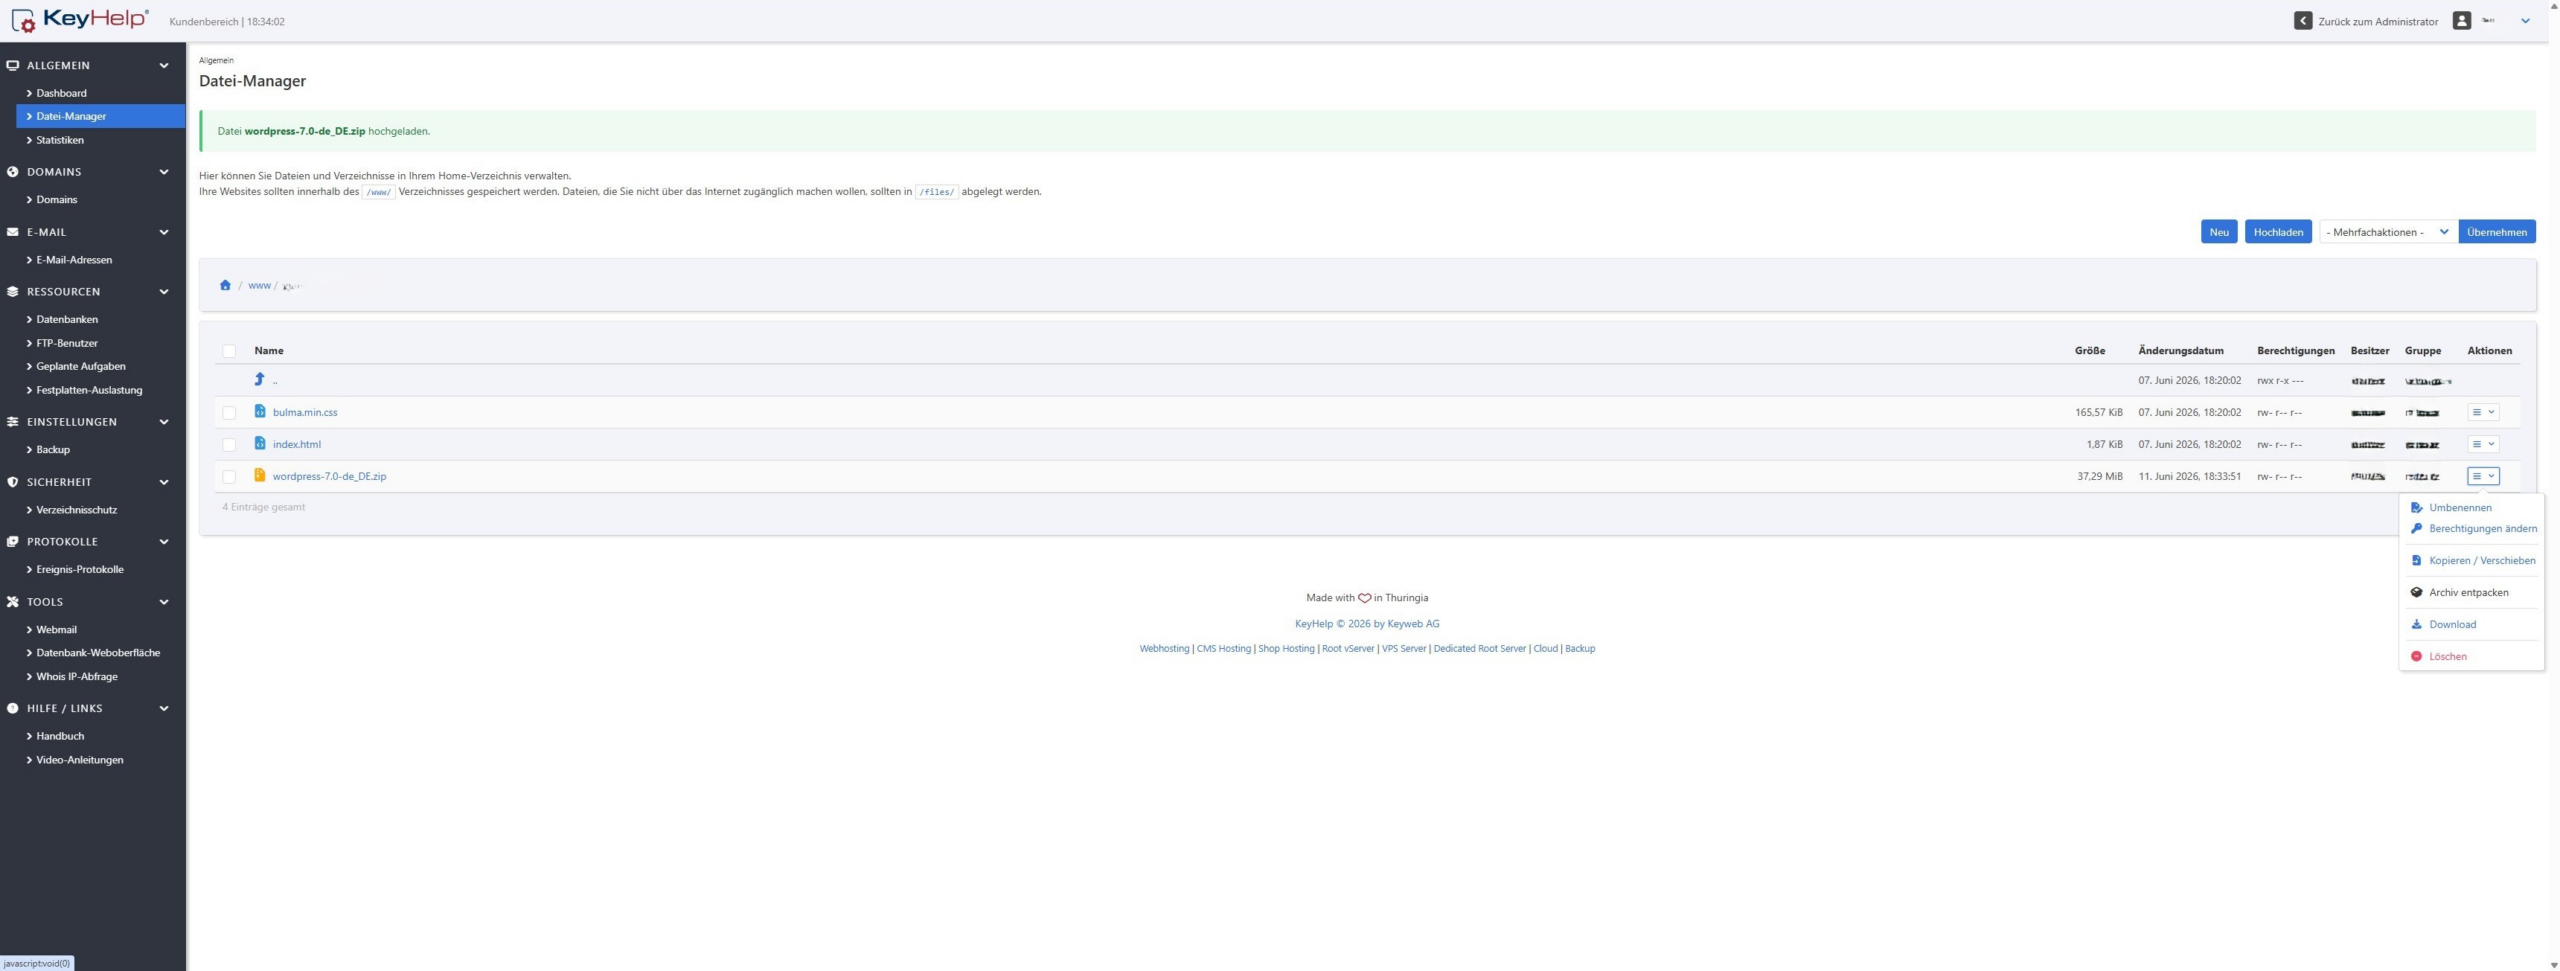Viewport: 2560px width, 971px height.
Task: Click the Name column header
Action: click(269, 351)
